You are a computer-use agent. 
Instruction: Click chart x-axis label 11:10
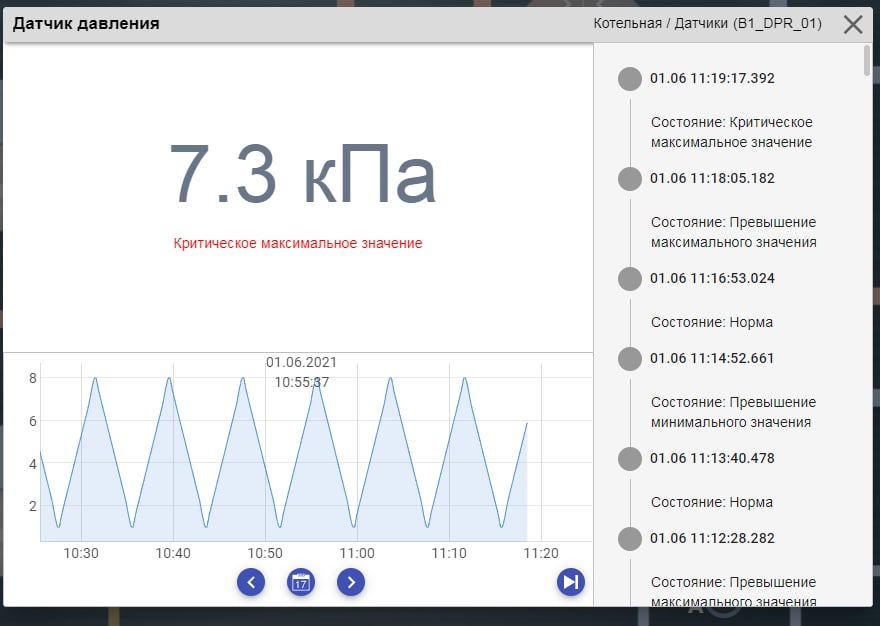coord(449,553)
